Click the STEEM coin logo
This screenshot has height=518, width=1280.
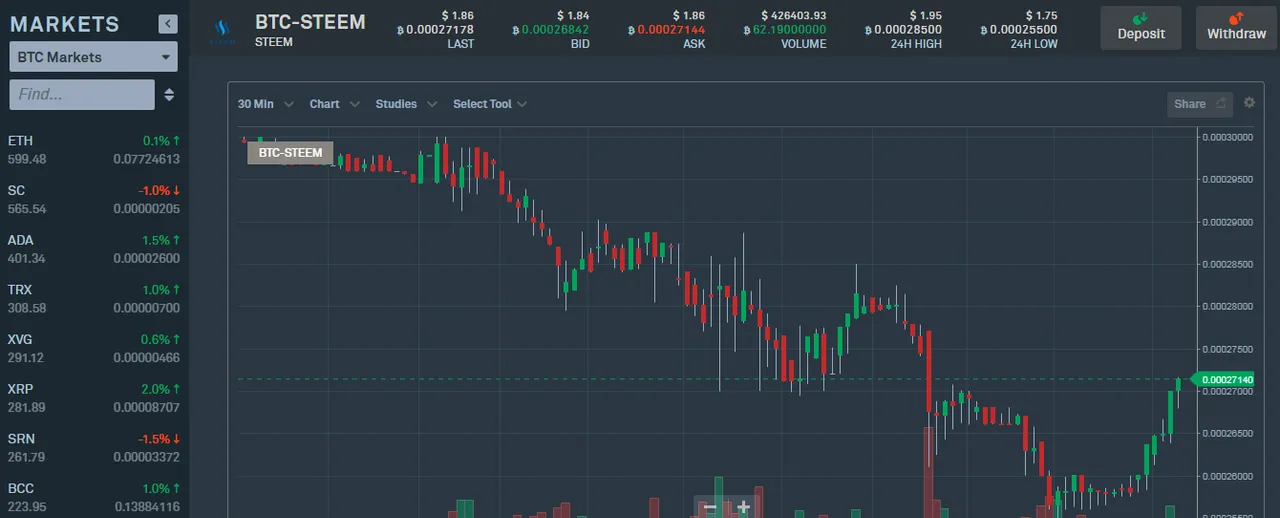222,30
